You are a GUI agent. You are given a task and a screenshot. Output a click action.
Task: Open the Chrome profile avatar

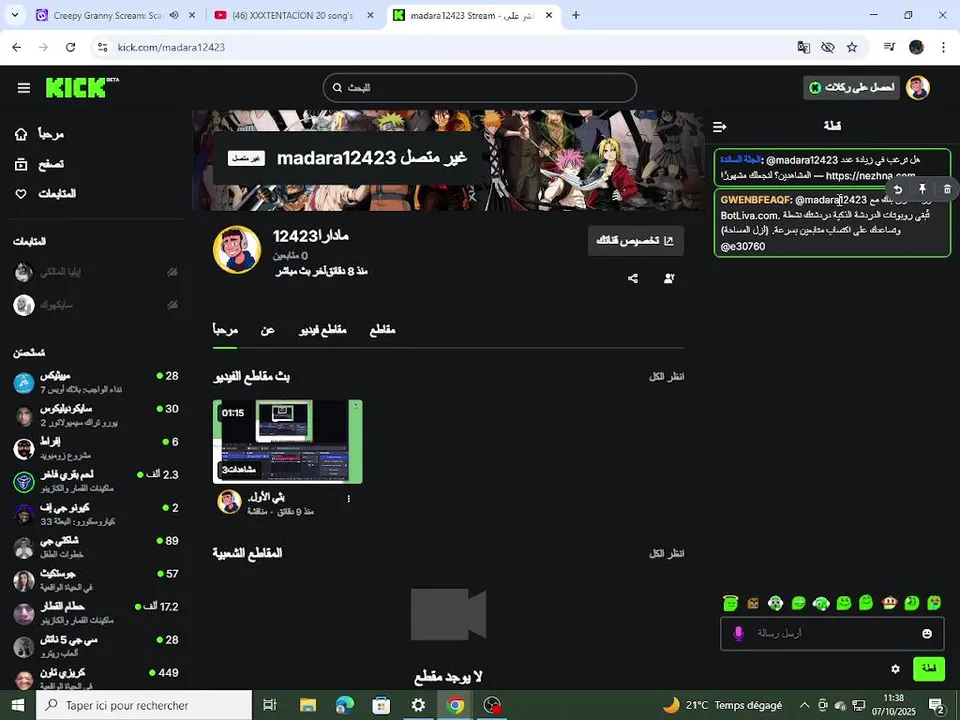(917, 47)
